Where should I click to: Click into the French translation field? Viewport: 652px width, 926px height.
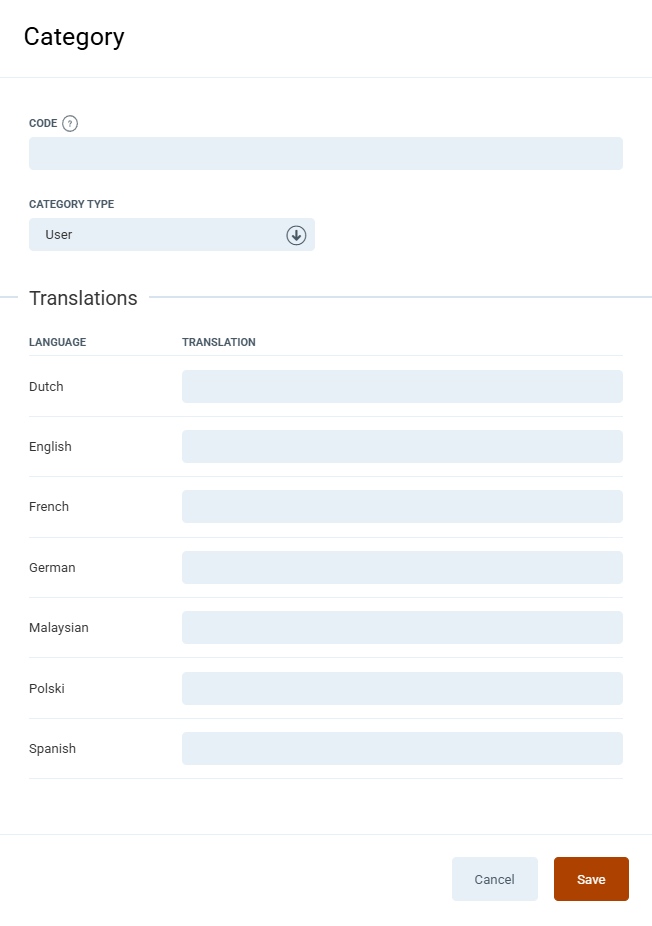click(x=401, y=507)
